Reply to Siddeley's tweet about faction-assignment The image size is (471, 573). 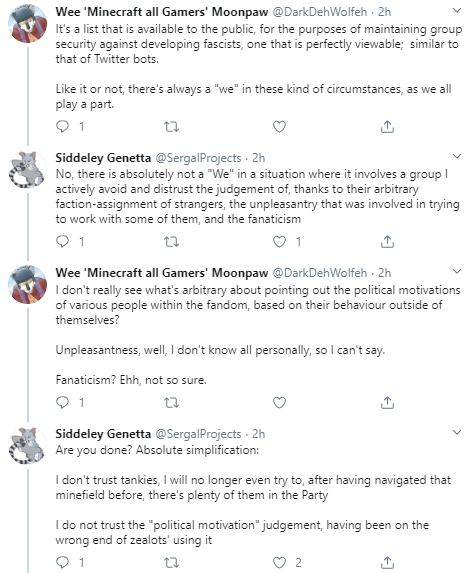pos(62,241)
